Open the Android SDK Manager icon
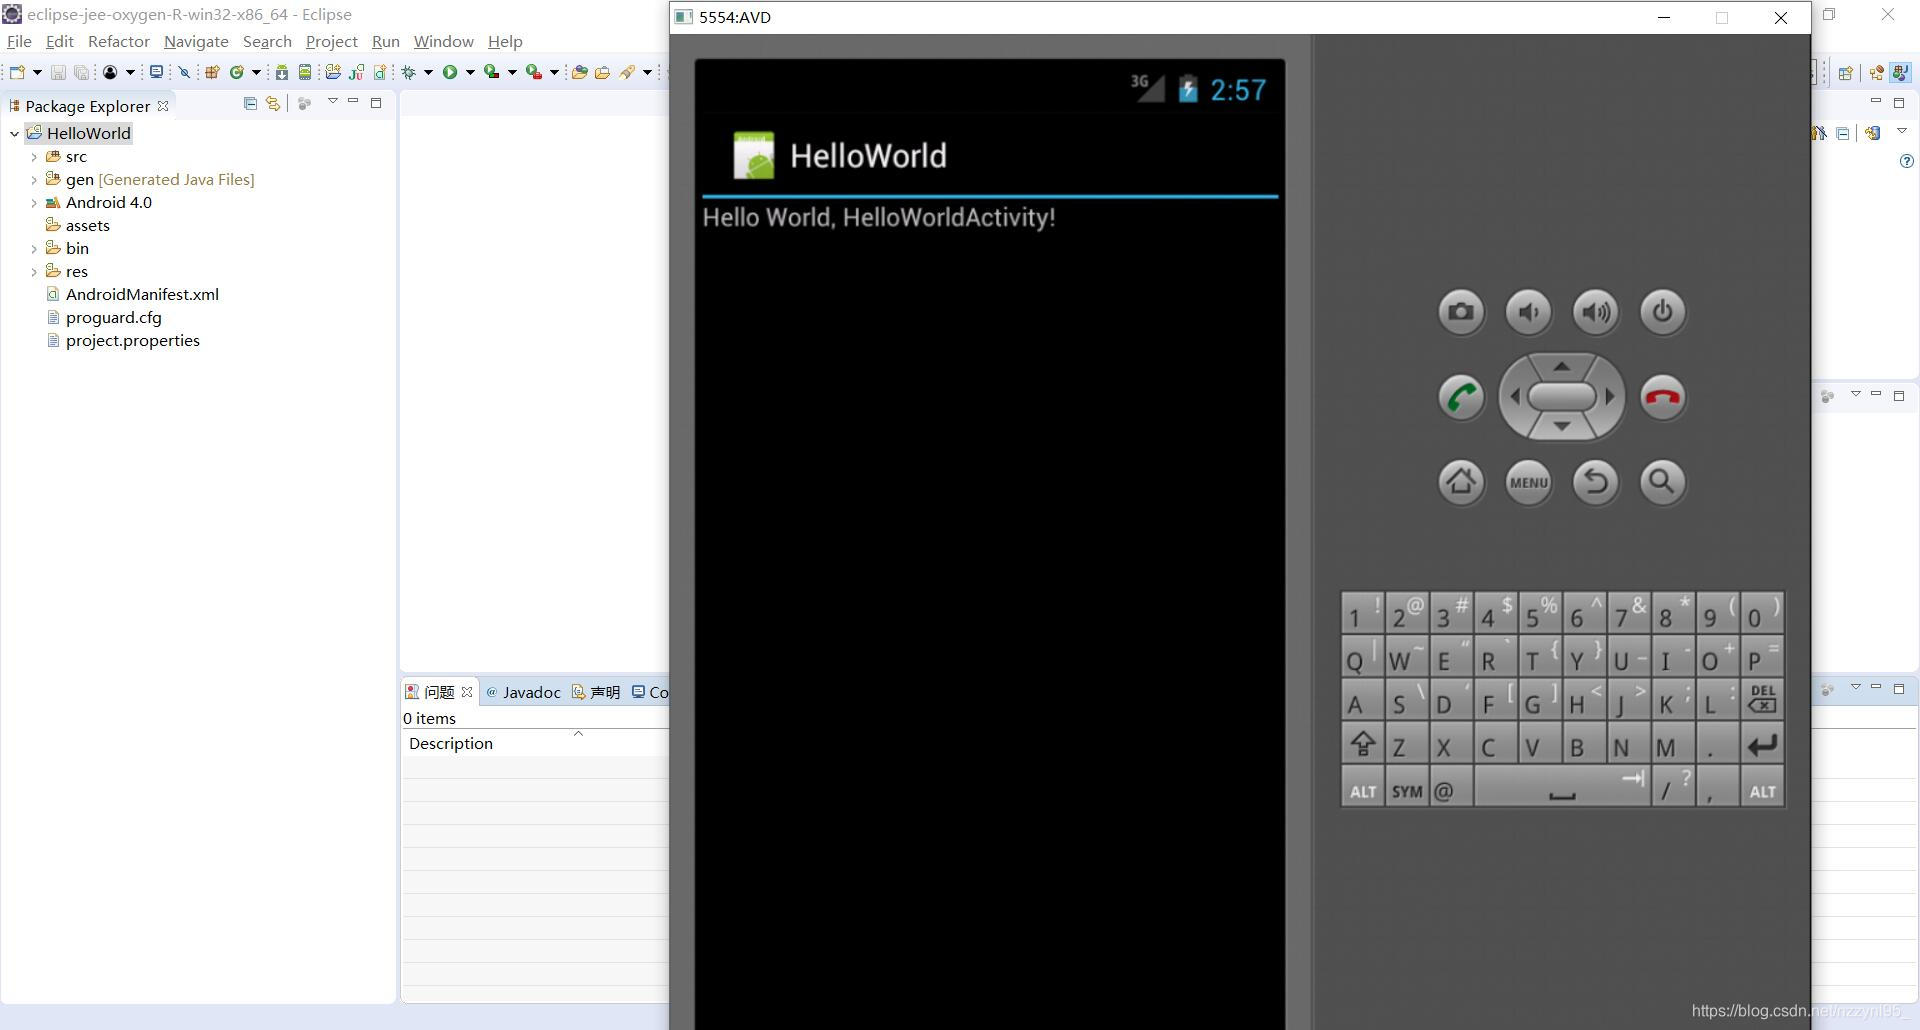This screenshot has height=1030, width=1920. click(x=282, y=72)
